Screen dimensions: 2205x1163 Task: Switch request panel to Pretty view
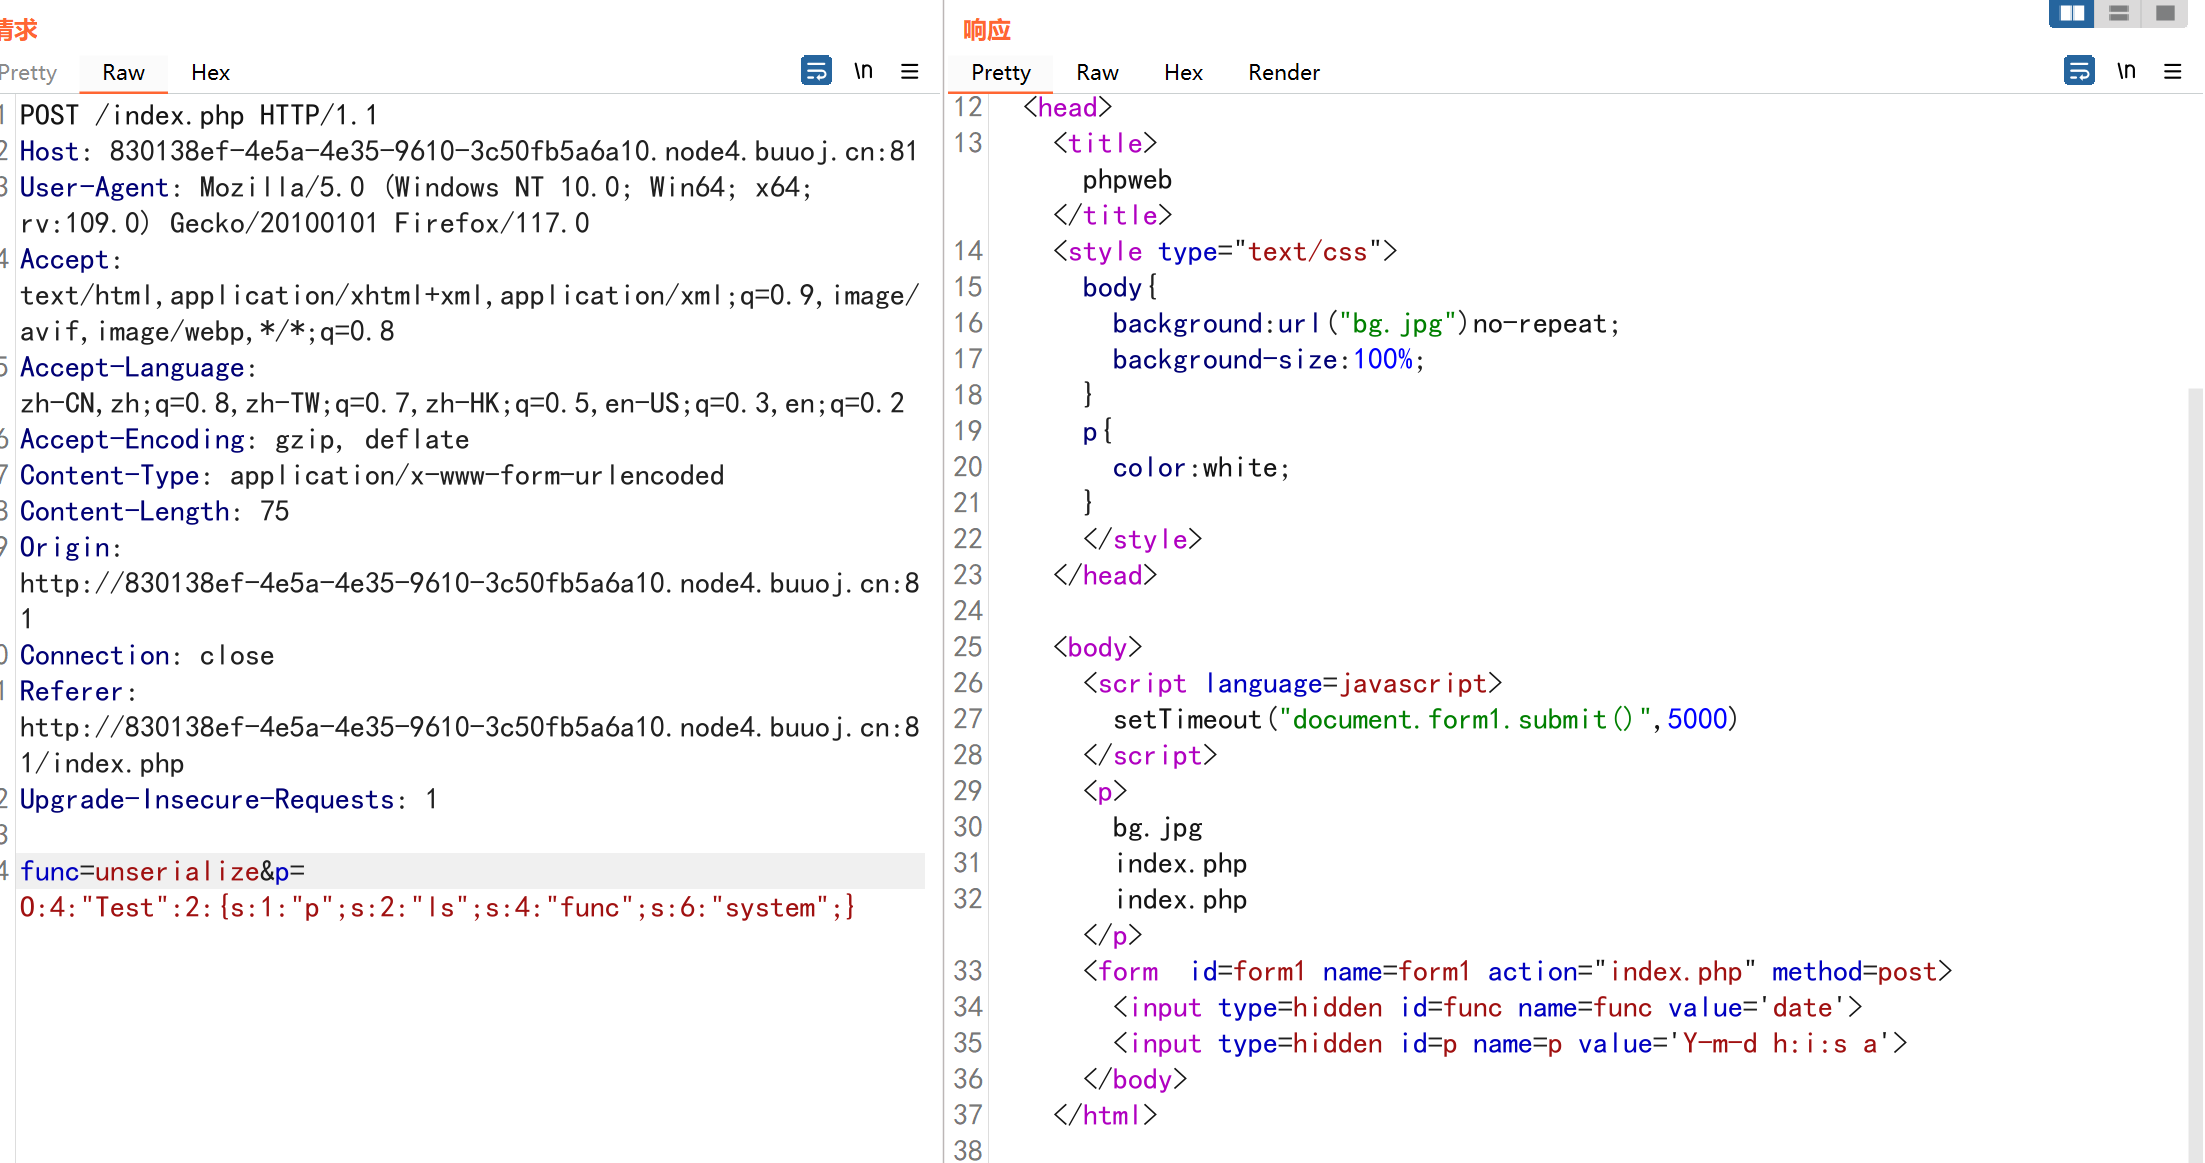click(28, 72)
